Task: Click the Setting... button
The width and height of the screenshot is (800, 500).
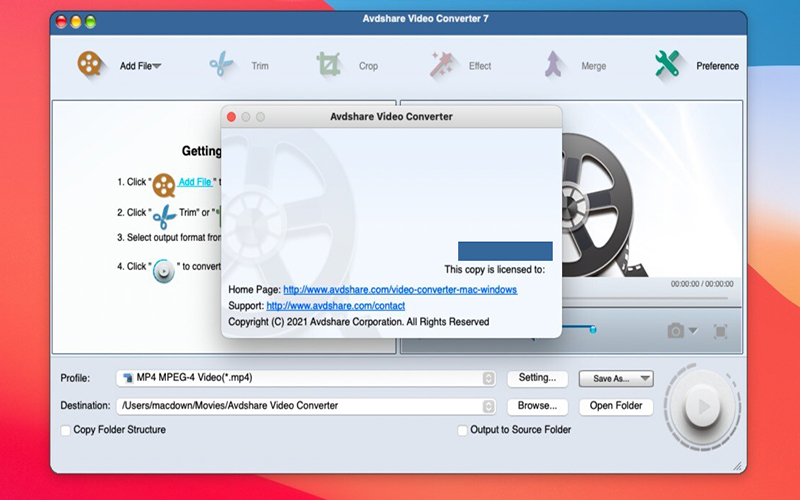Action: (537, 378)
